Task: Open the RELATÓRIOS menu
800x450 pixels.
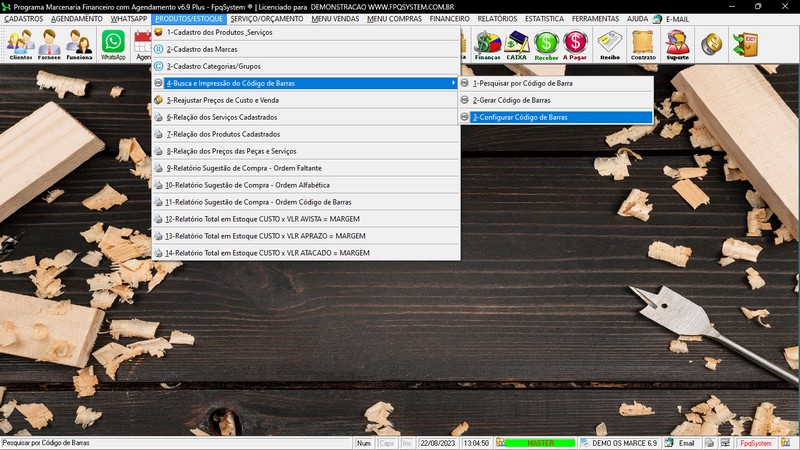Action: click(x=497, y=19)
